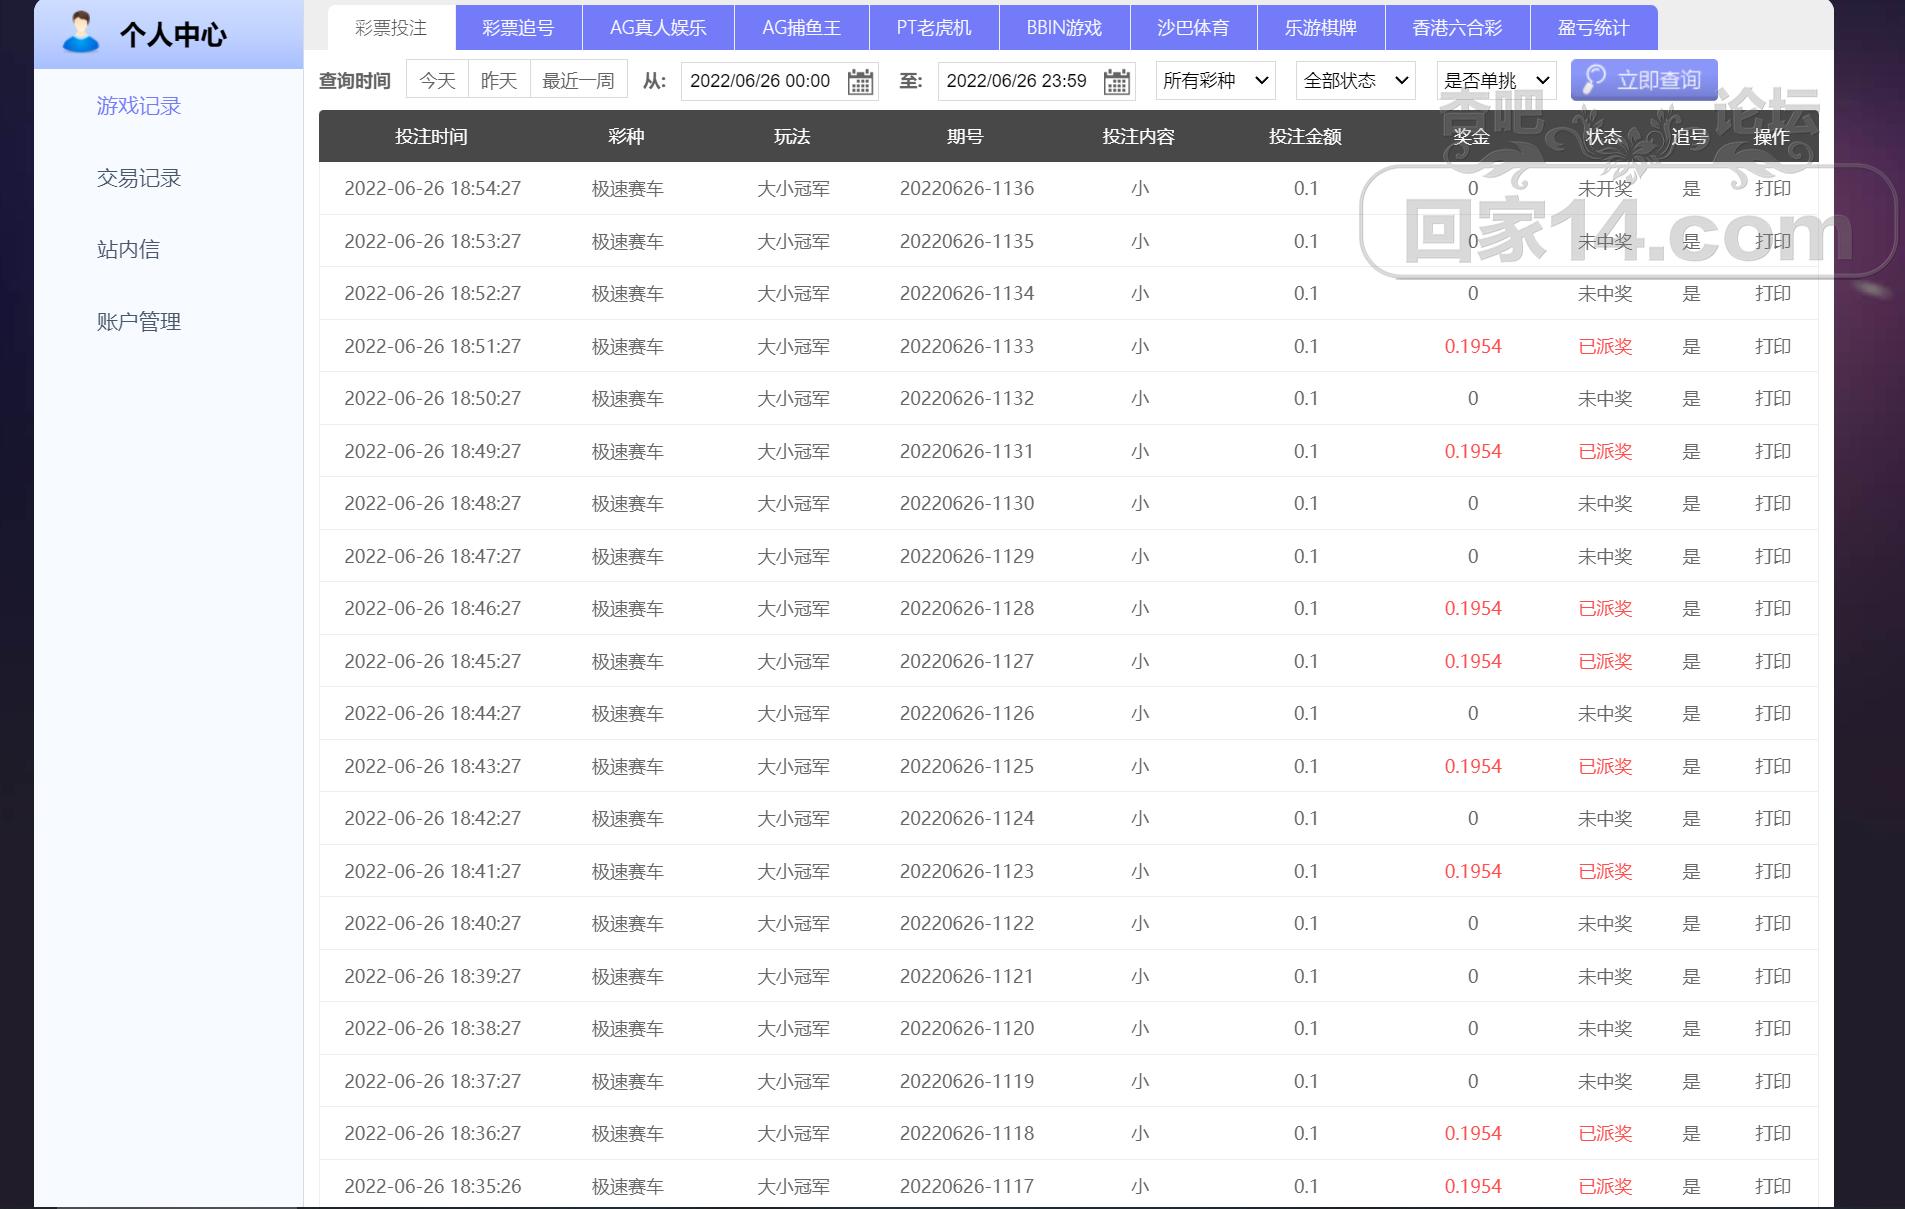
Task: Click 大小冠军 in the 20220626-1128 row
Action: (x=793, y=608)
